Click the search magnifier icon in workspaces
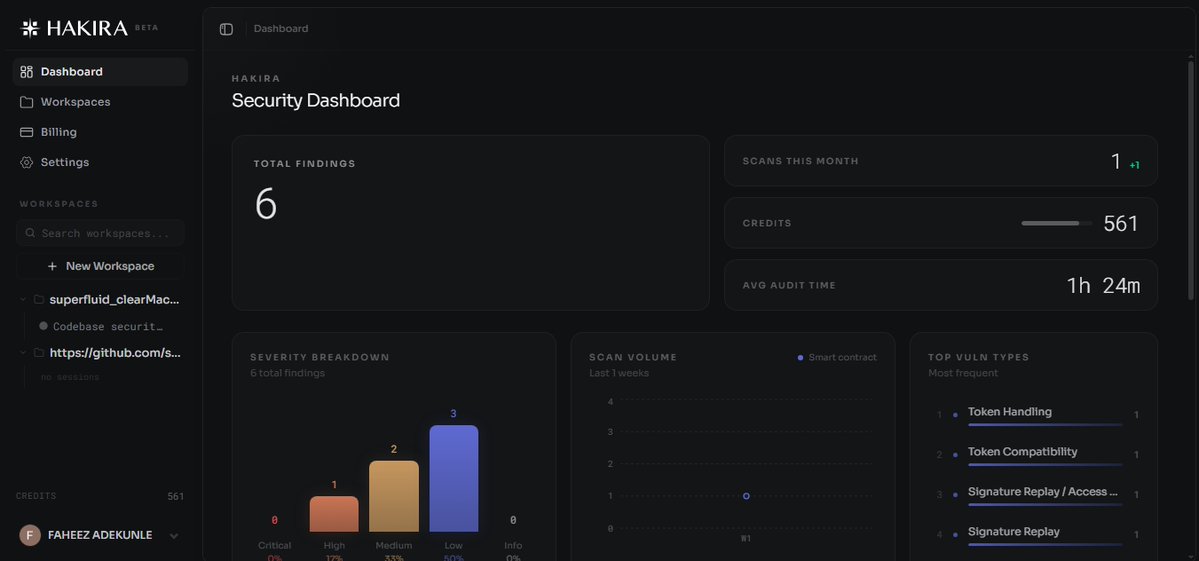Viewport: 1199px width, 561px height. click(x=30, y=233)
